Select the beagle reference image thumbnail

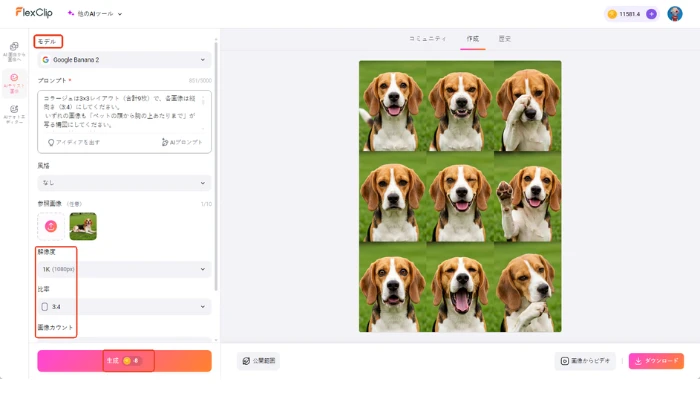83,226
